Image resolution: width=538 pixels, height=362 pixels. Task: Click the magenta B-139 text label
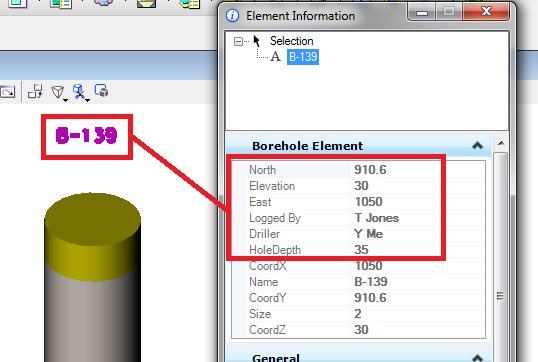pos(86,135)
